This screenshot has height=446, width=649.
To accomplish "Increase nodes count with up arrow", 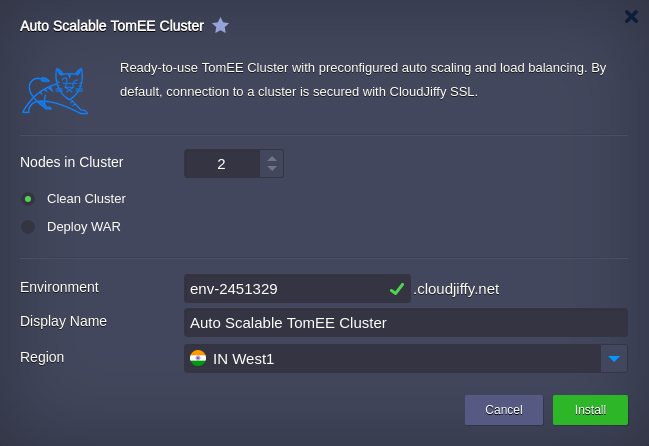I will click(272, 159).
